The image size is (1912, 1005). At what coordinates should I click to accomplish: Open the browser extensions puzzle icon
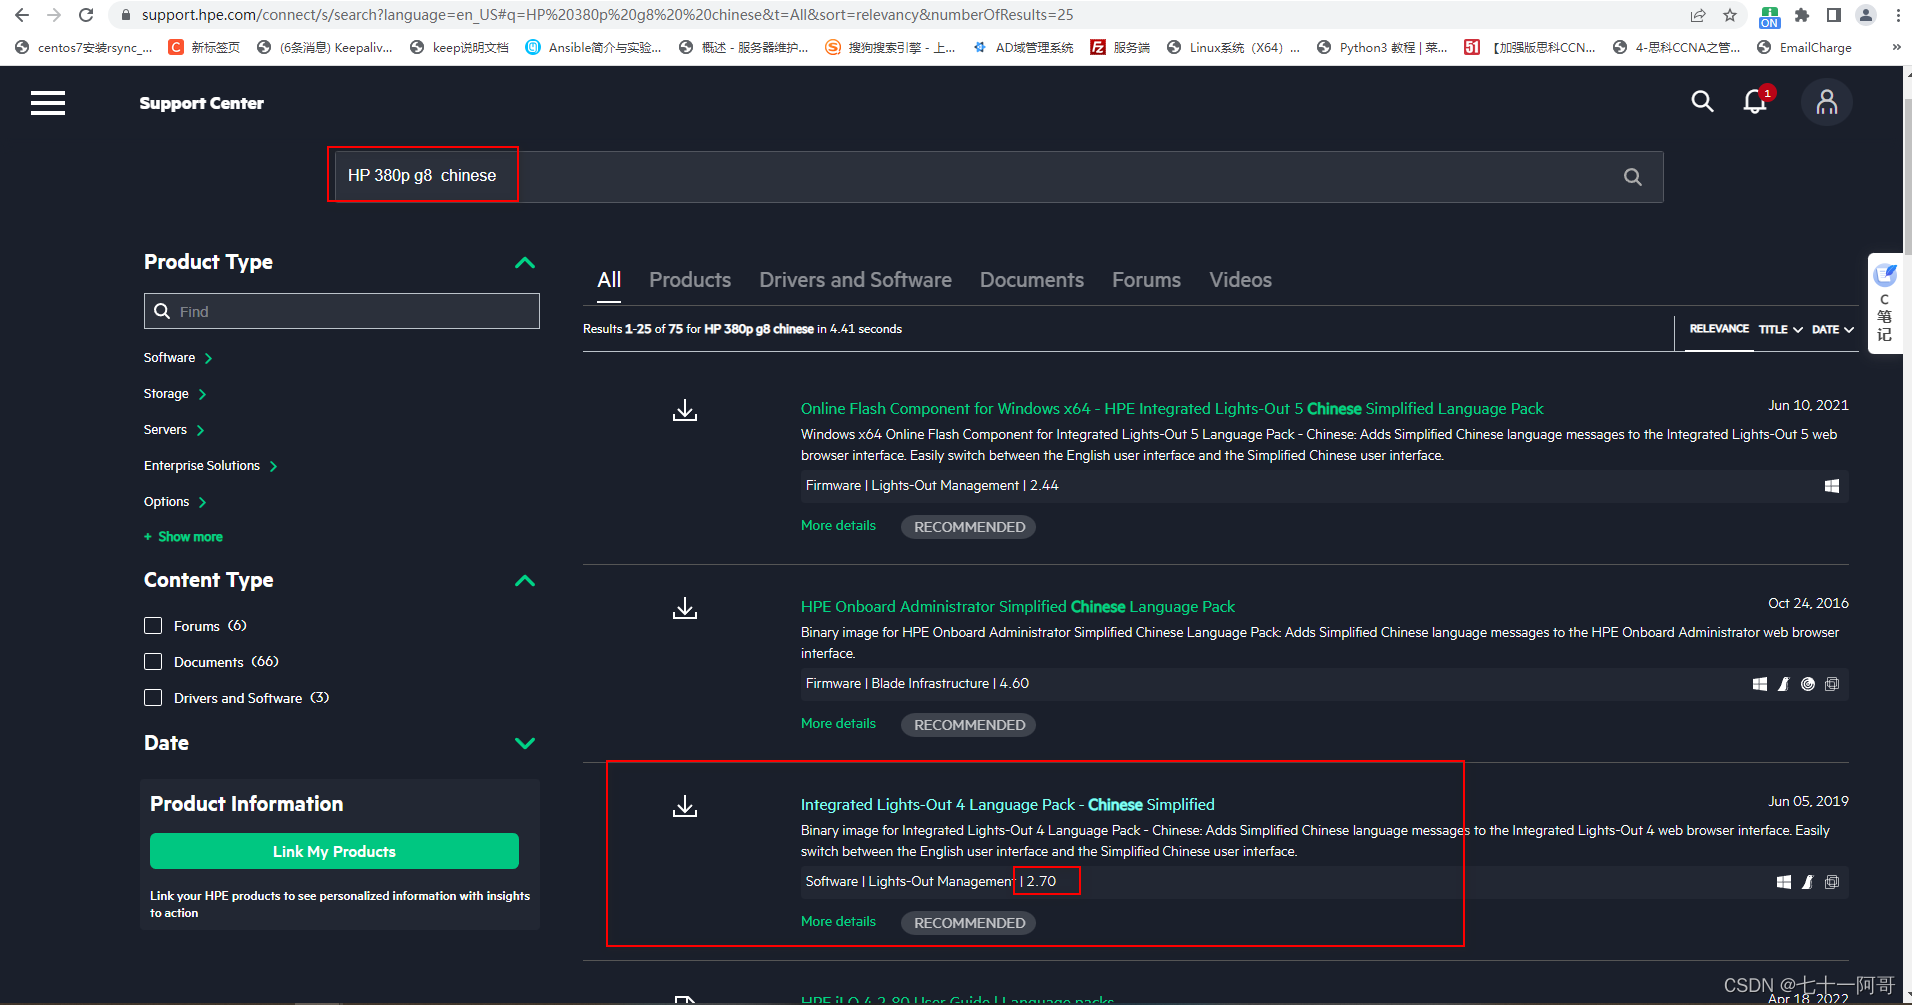[x=1802, y=15]
